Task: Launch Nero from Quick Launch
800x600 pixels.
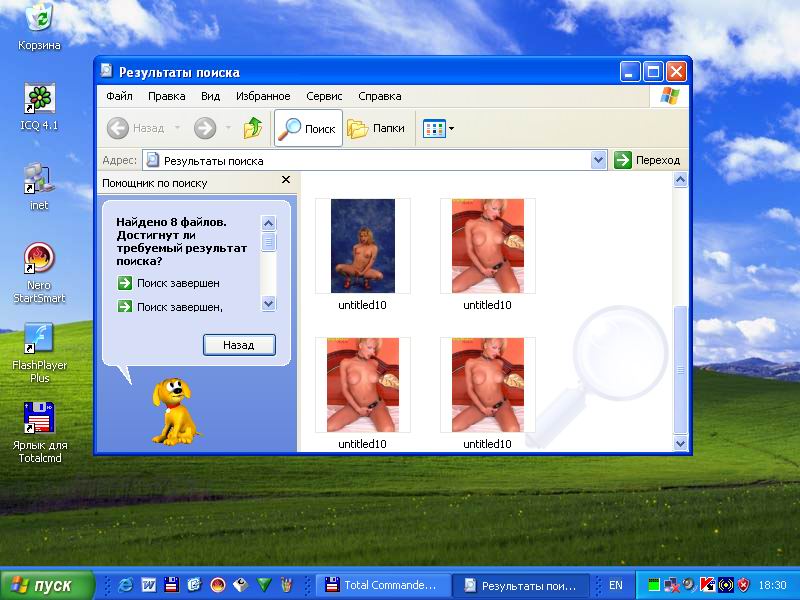Action: [218, 585]
